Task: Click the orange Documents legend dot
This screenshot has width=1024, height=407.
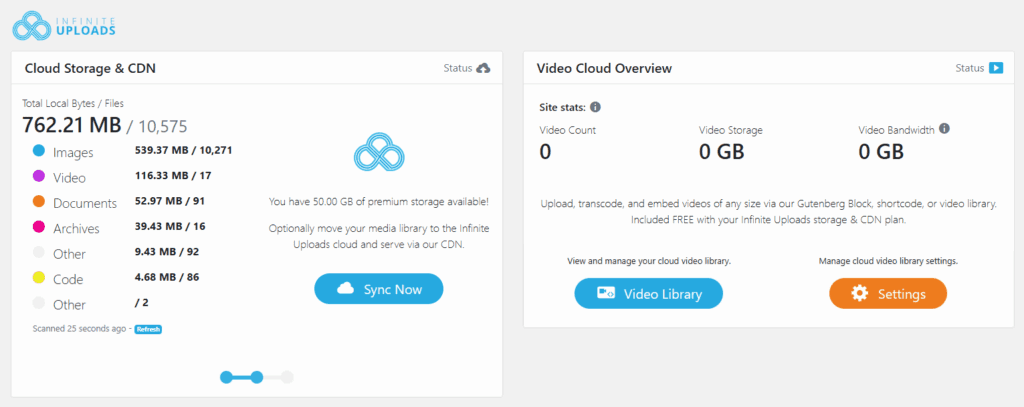Action: [x=39, y=202]
